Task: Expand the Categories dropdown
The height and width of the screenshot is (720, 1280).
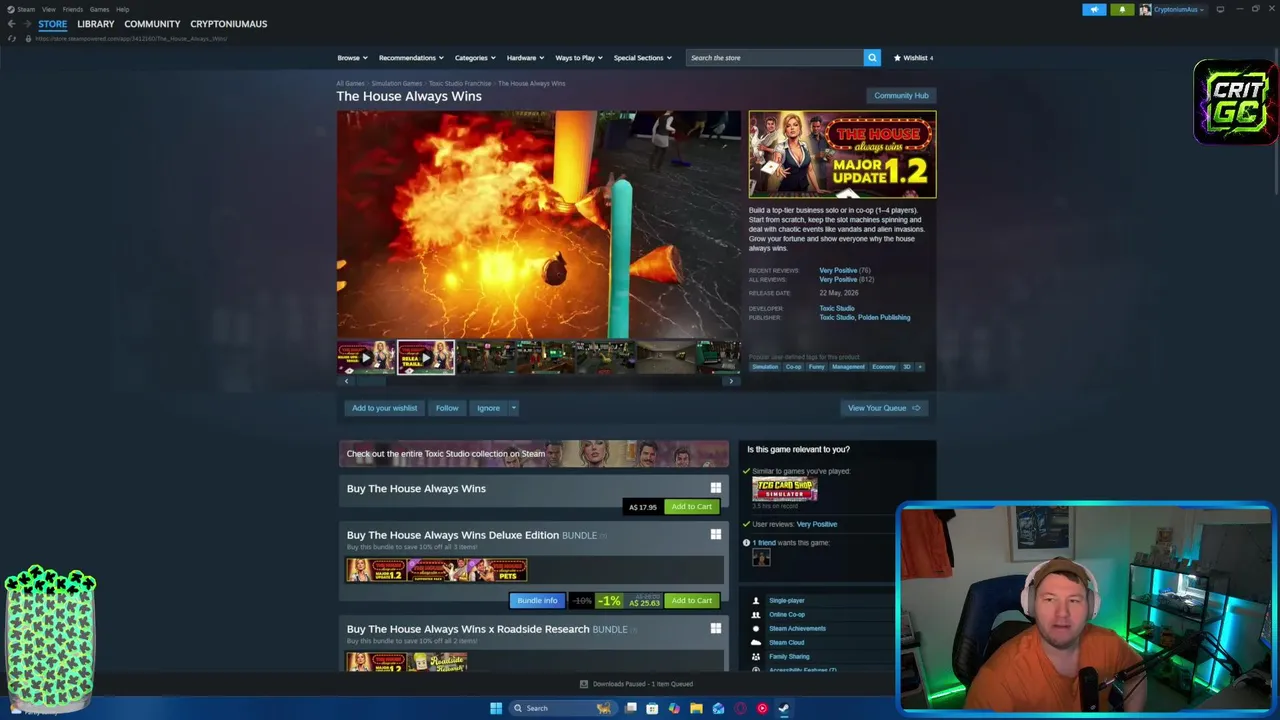Action: (x=475, y=58)
